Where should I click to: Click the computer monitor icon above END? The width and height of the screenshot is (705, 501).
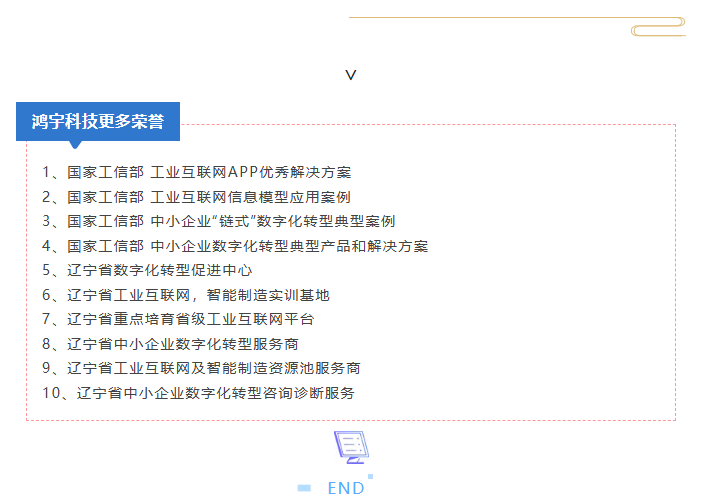349,447
